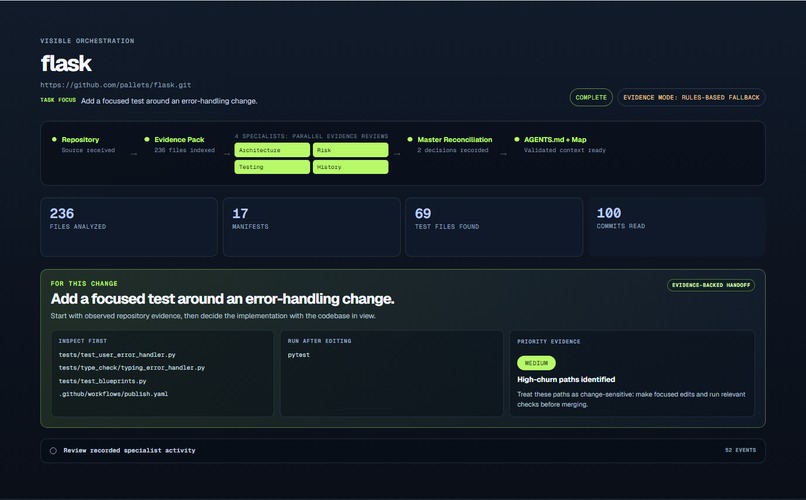
Task: Click tests/type_check/typing_error_handler.py path
Action: click(132, 367)
